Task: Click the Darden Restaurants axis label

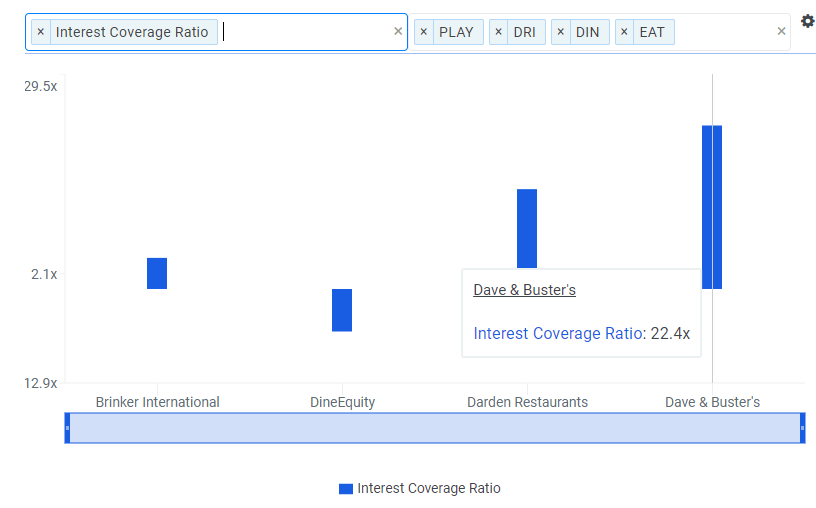Action: [x=527, y=402]
